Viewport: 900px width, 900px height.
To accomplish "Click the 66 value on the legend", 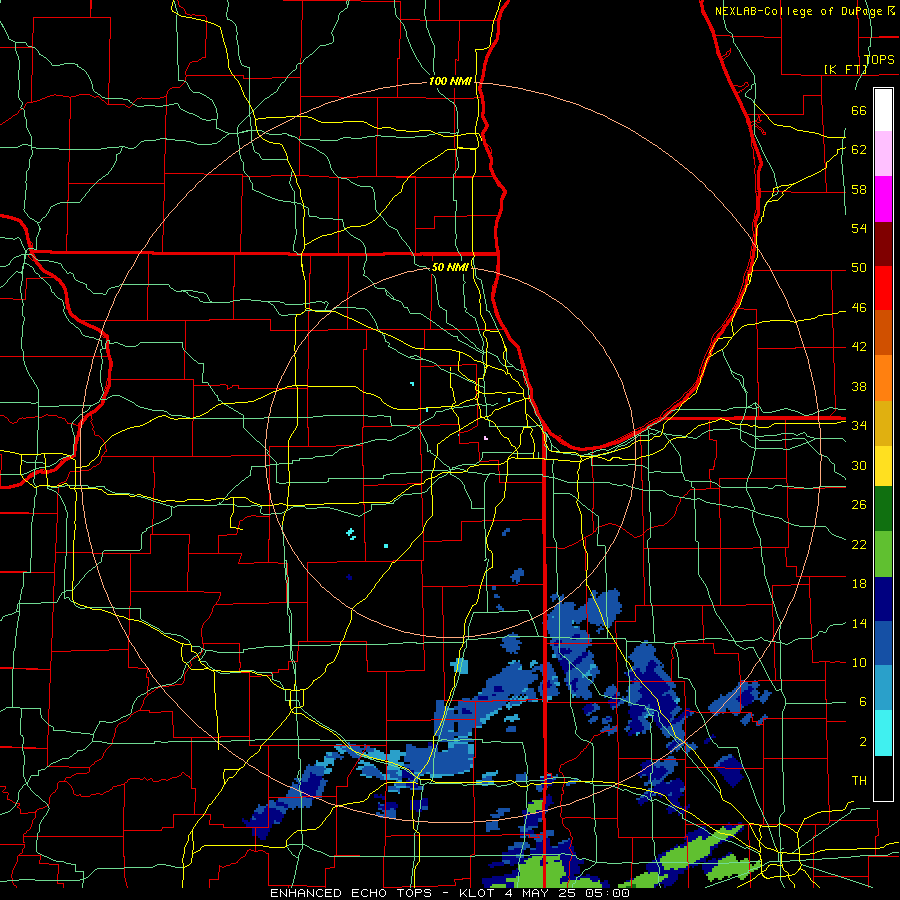I will [x=859, y=110].
